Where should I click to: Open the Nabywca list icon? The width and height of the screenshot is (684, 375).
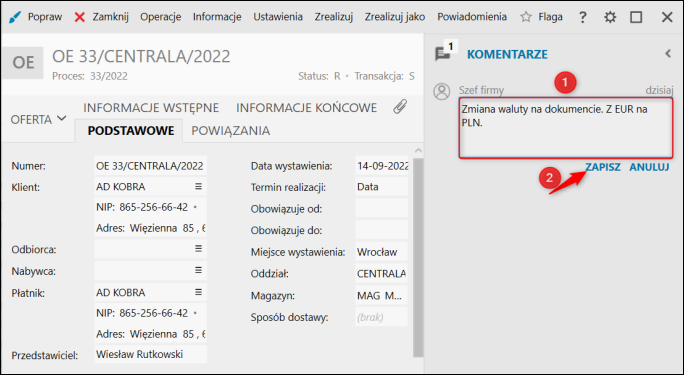pyautogui.click(x=198, y=270)
